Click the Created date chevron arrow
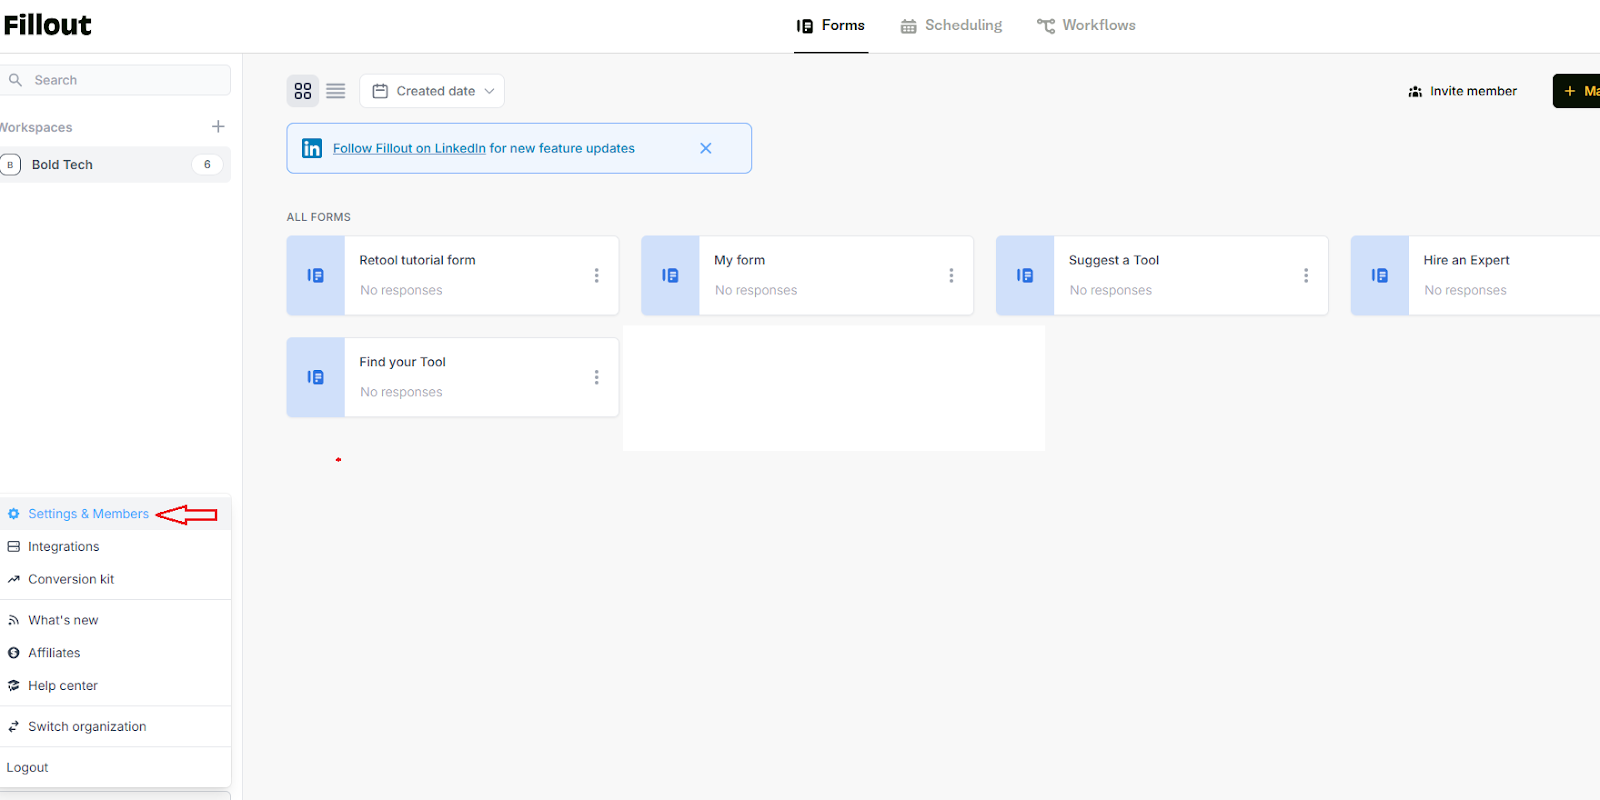The height and width of the screenshot is (800, 1600). [x=489, y=91]
